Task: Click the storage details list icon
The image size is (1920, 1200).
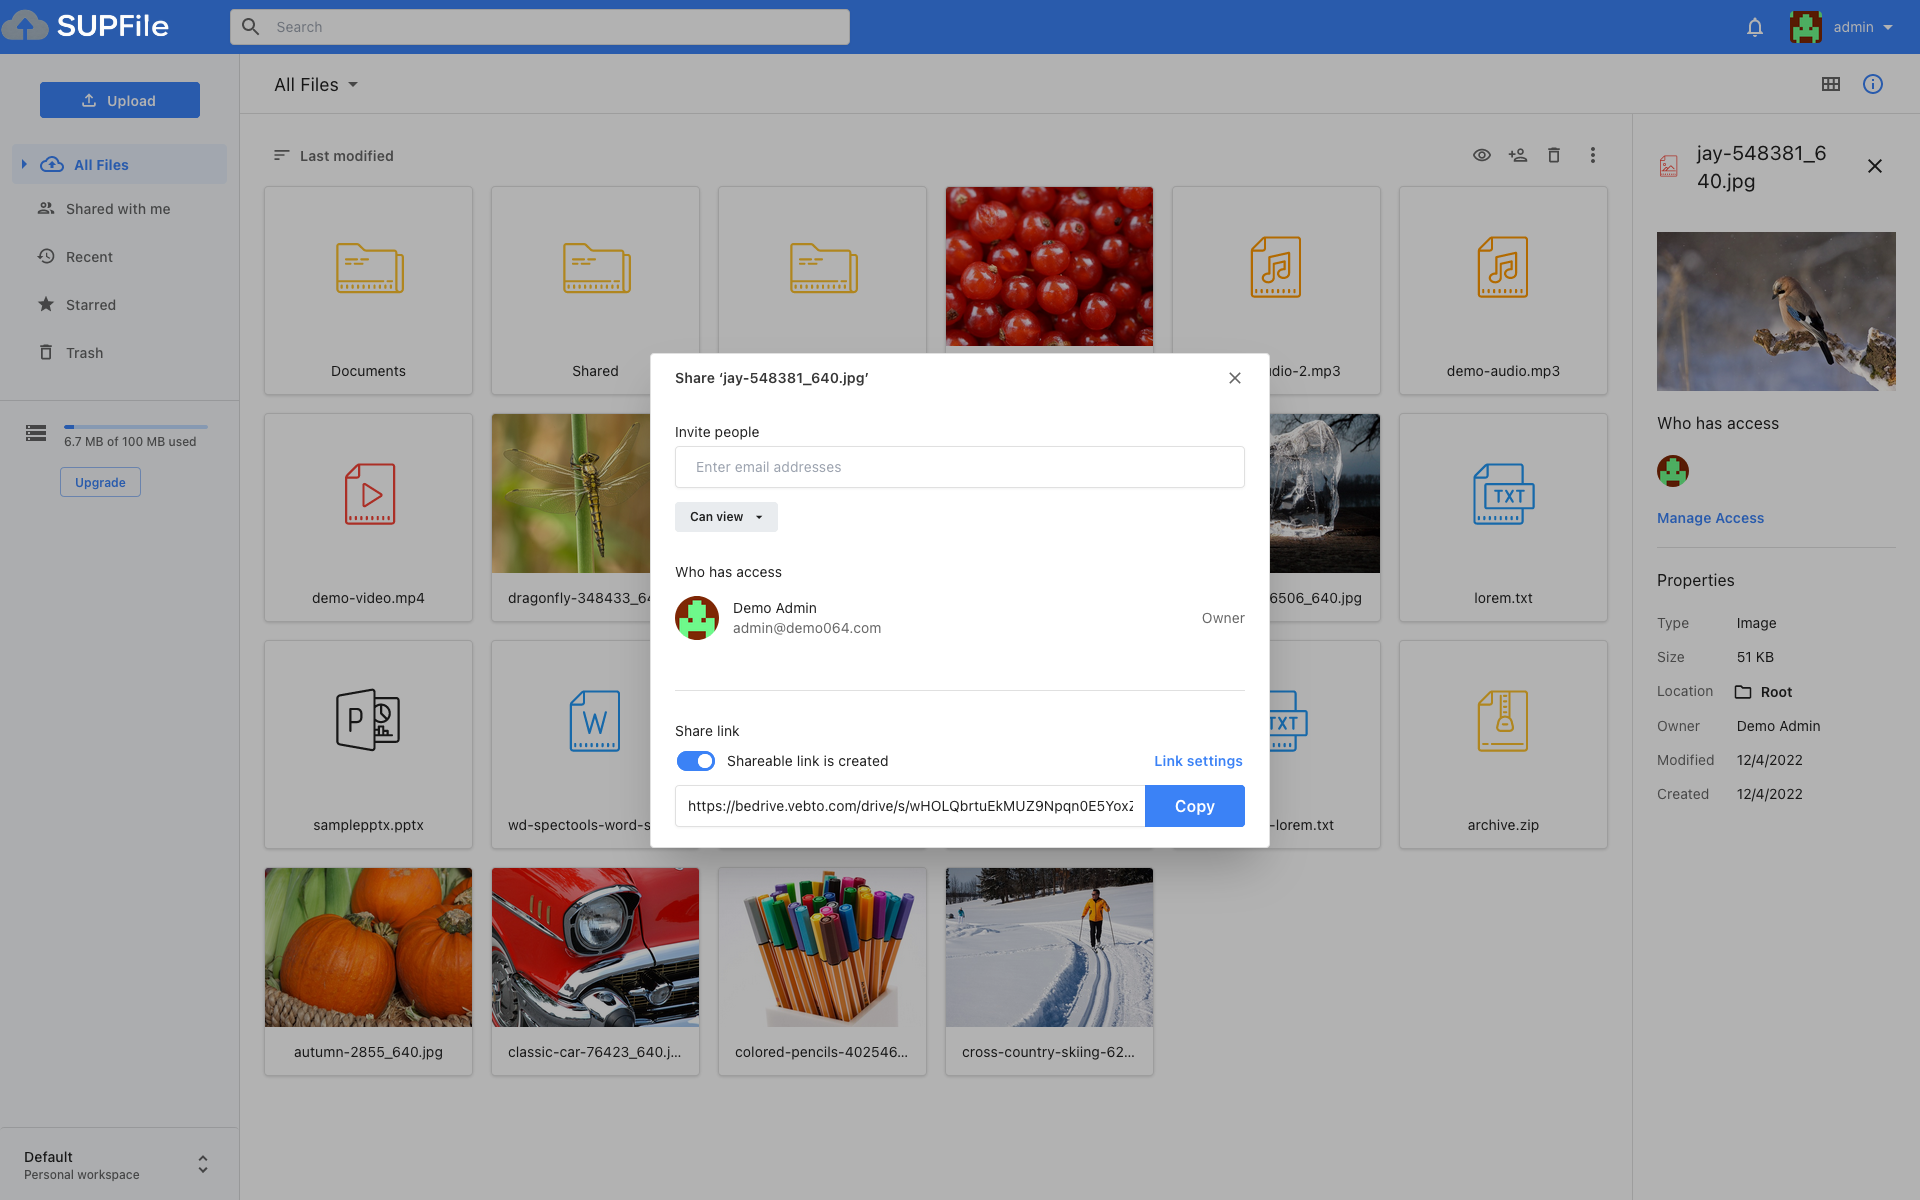Action: pyautogui.click(x=36, y=433)
